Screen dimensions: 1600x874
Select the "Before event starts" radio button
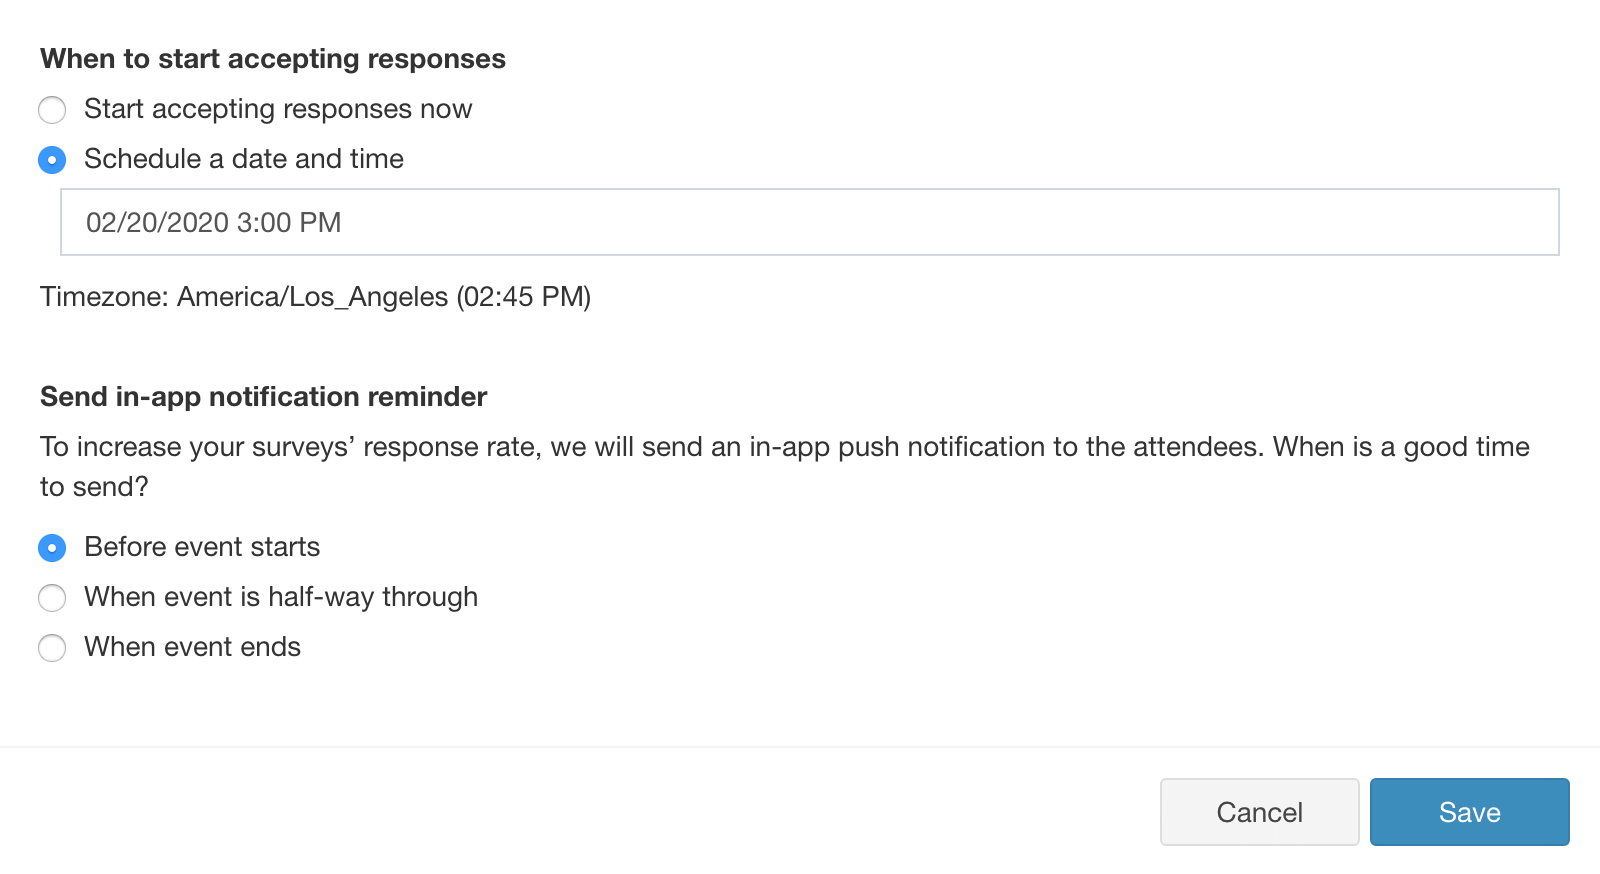point(52,548)
